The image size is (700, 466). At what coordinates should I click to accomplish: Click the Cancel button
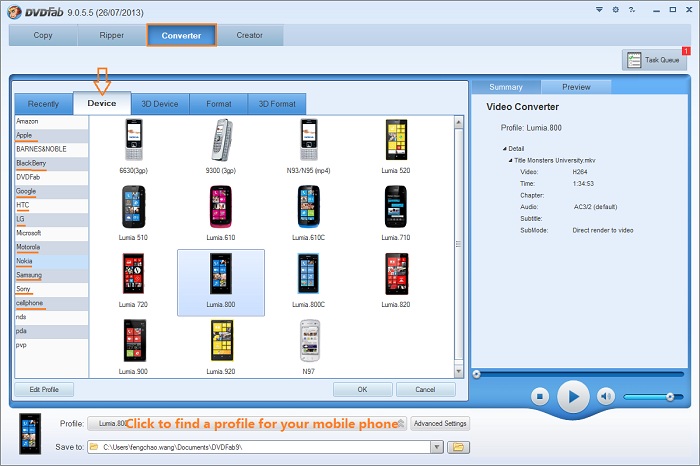point(425,390)
